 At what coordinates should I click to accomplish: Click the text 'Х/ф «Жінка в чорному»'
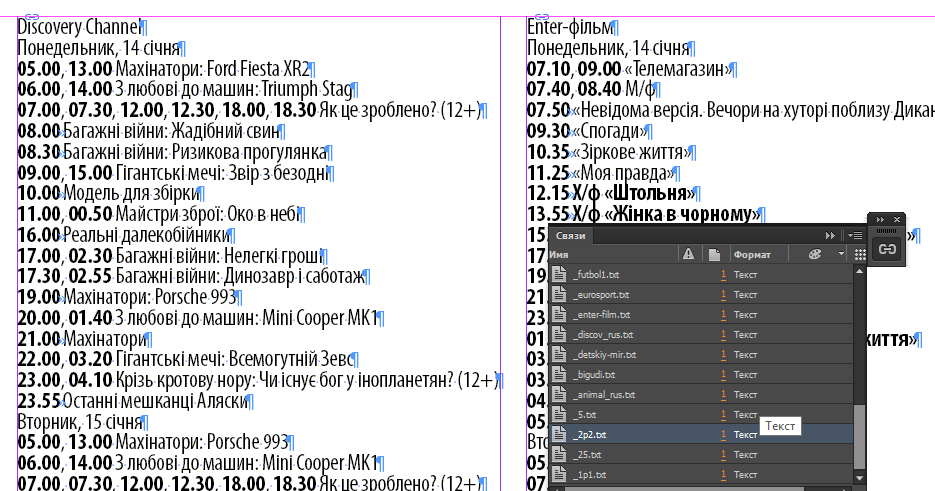(667, 214)
